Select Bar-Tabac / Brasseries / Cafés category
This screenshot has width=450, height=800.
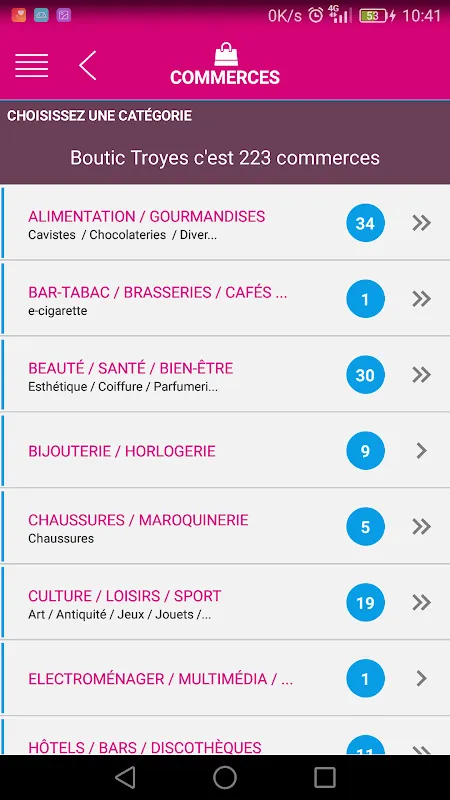tap(225, 298)
